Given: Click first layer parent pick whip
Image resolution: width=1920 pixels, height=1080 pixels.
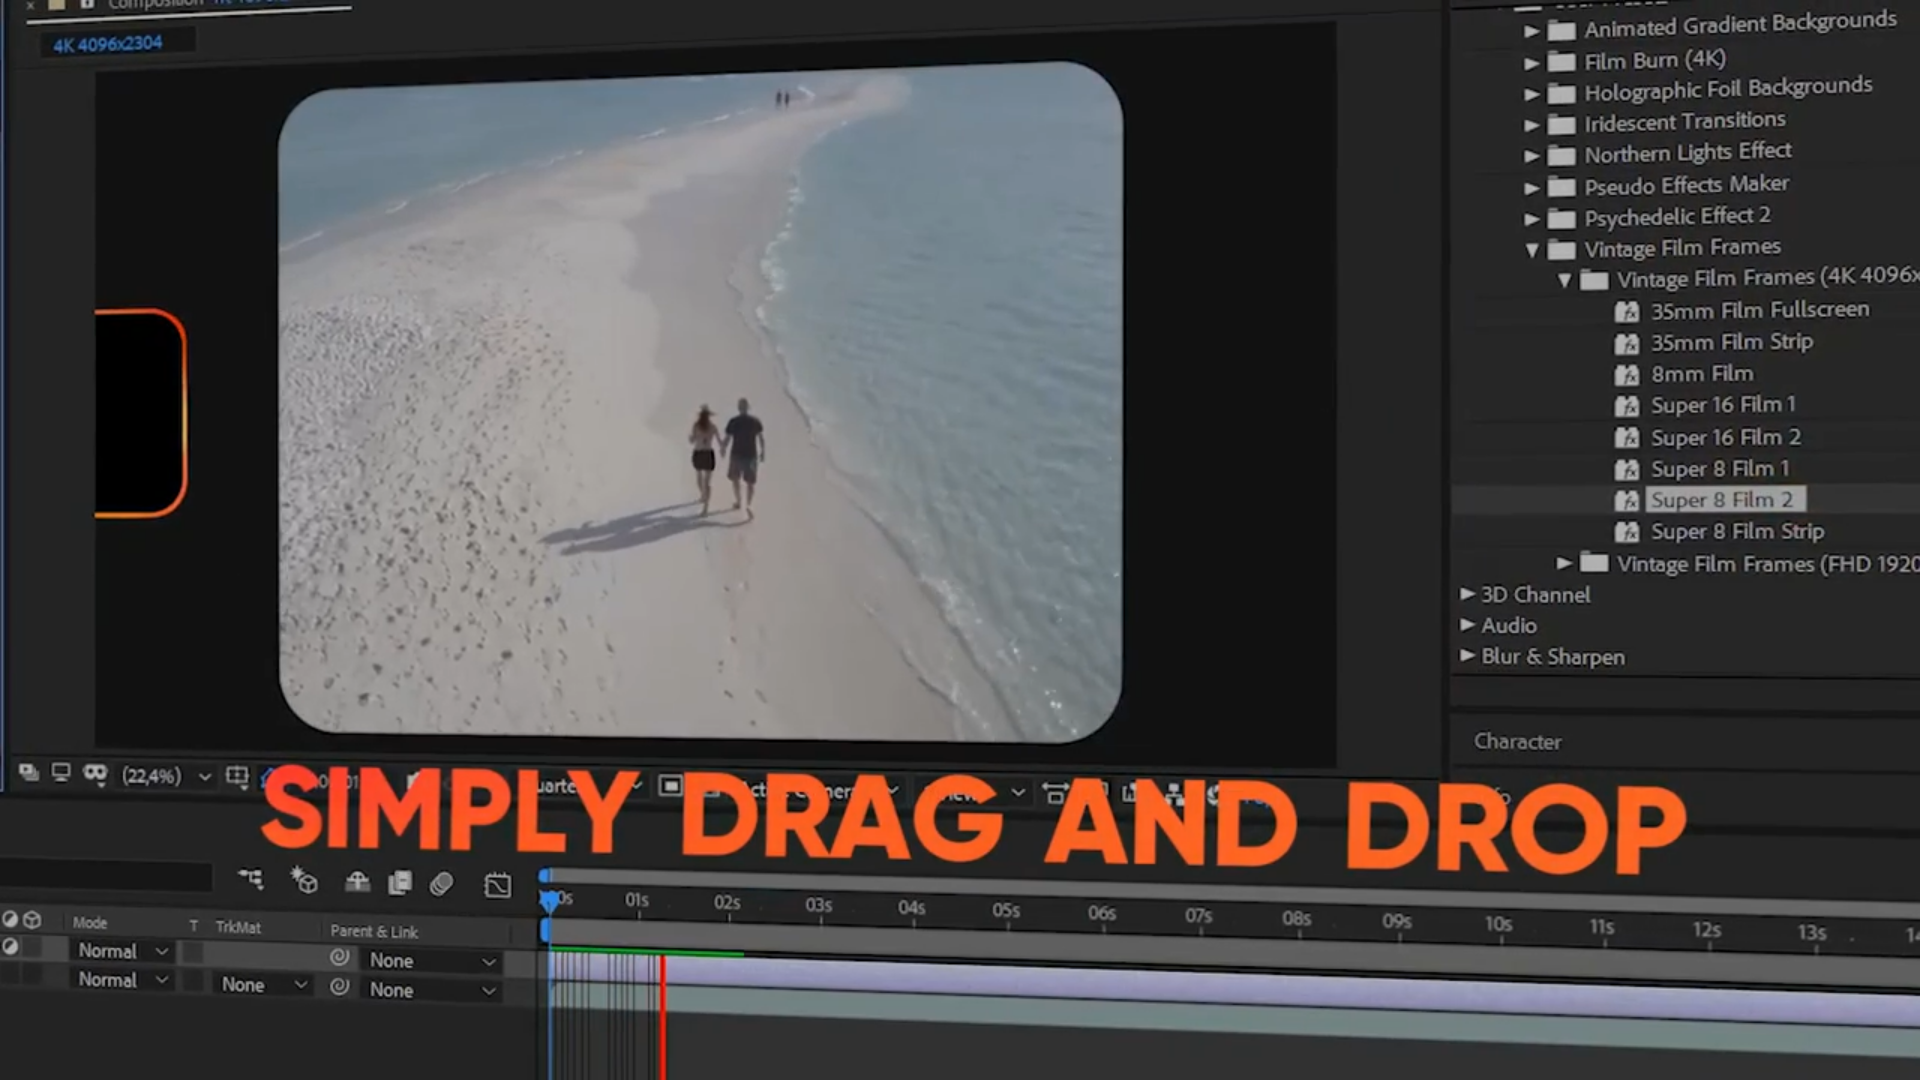Looking at the screenshot, I should pos(340,957).
